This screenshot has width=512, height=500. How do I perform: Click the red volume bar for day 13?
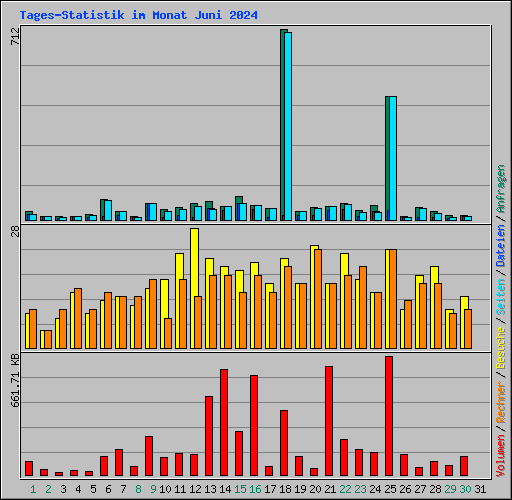click(x=209, y=436)
